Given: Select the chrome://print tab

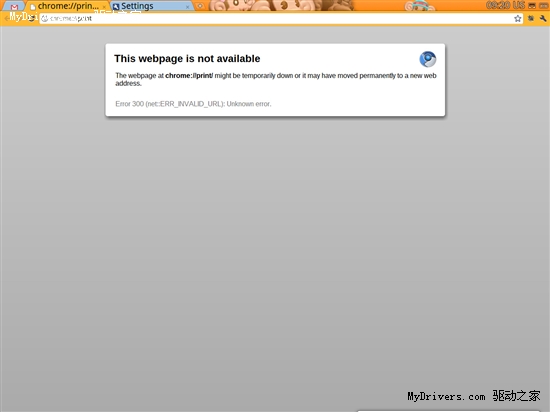Looking at the screenshot, I should click(x=67, y=6).
